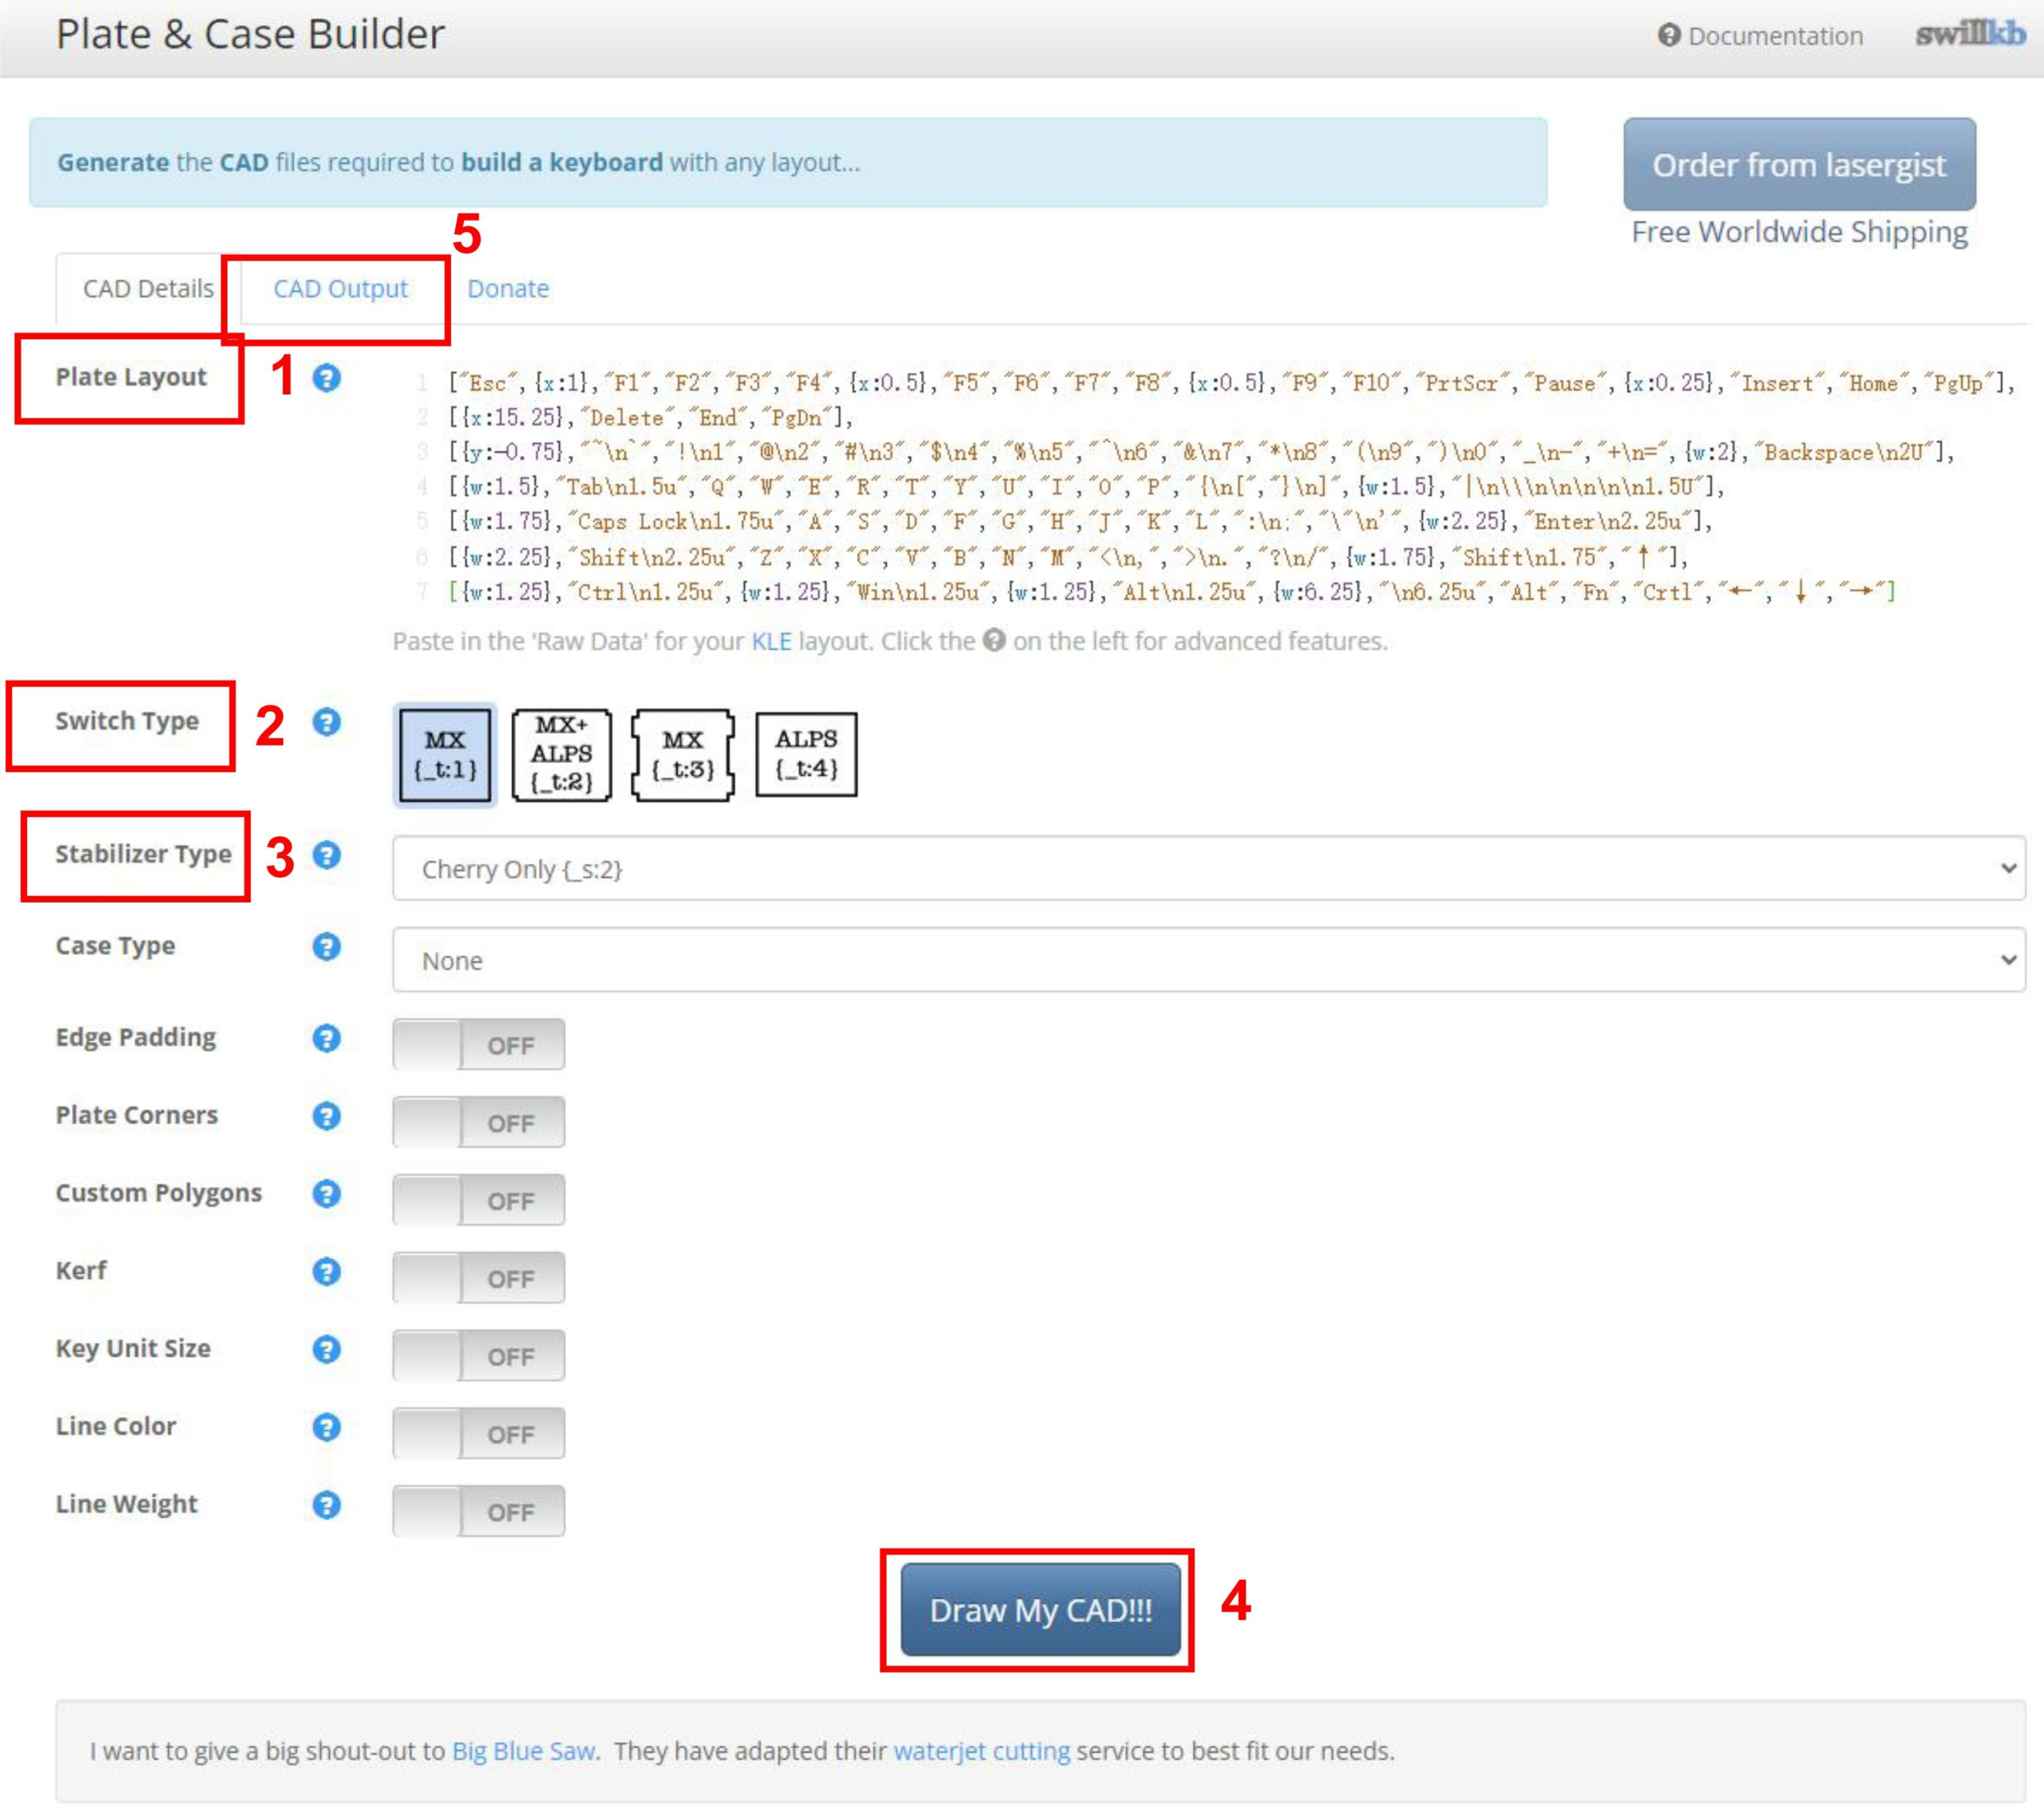Open help icon for Line Weight

pos(326,1505)
